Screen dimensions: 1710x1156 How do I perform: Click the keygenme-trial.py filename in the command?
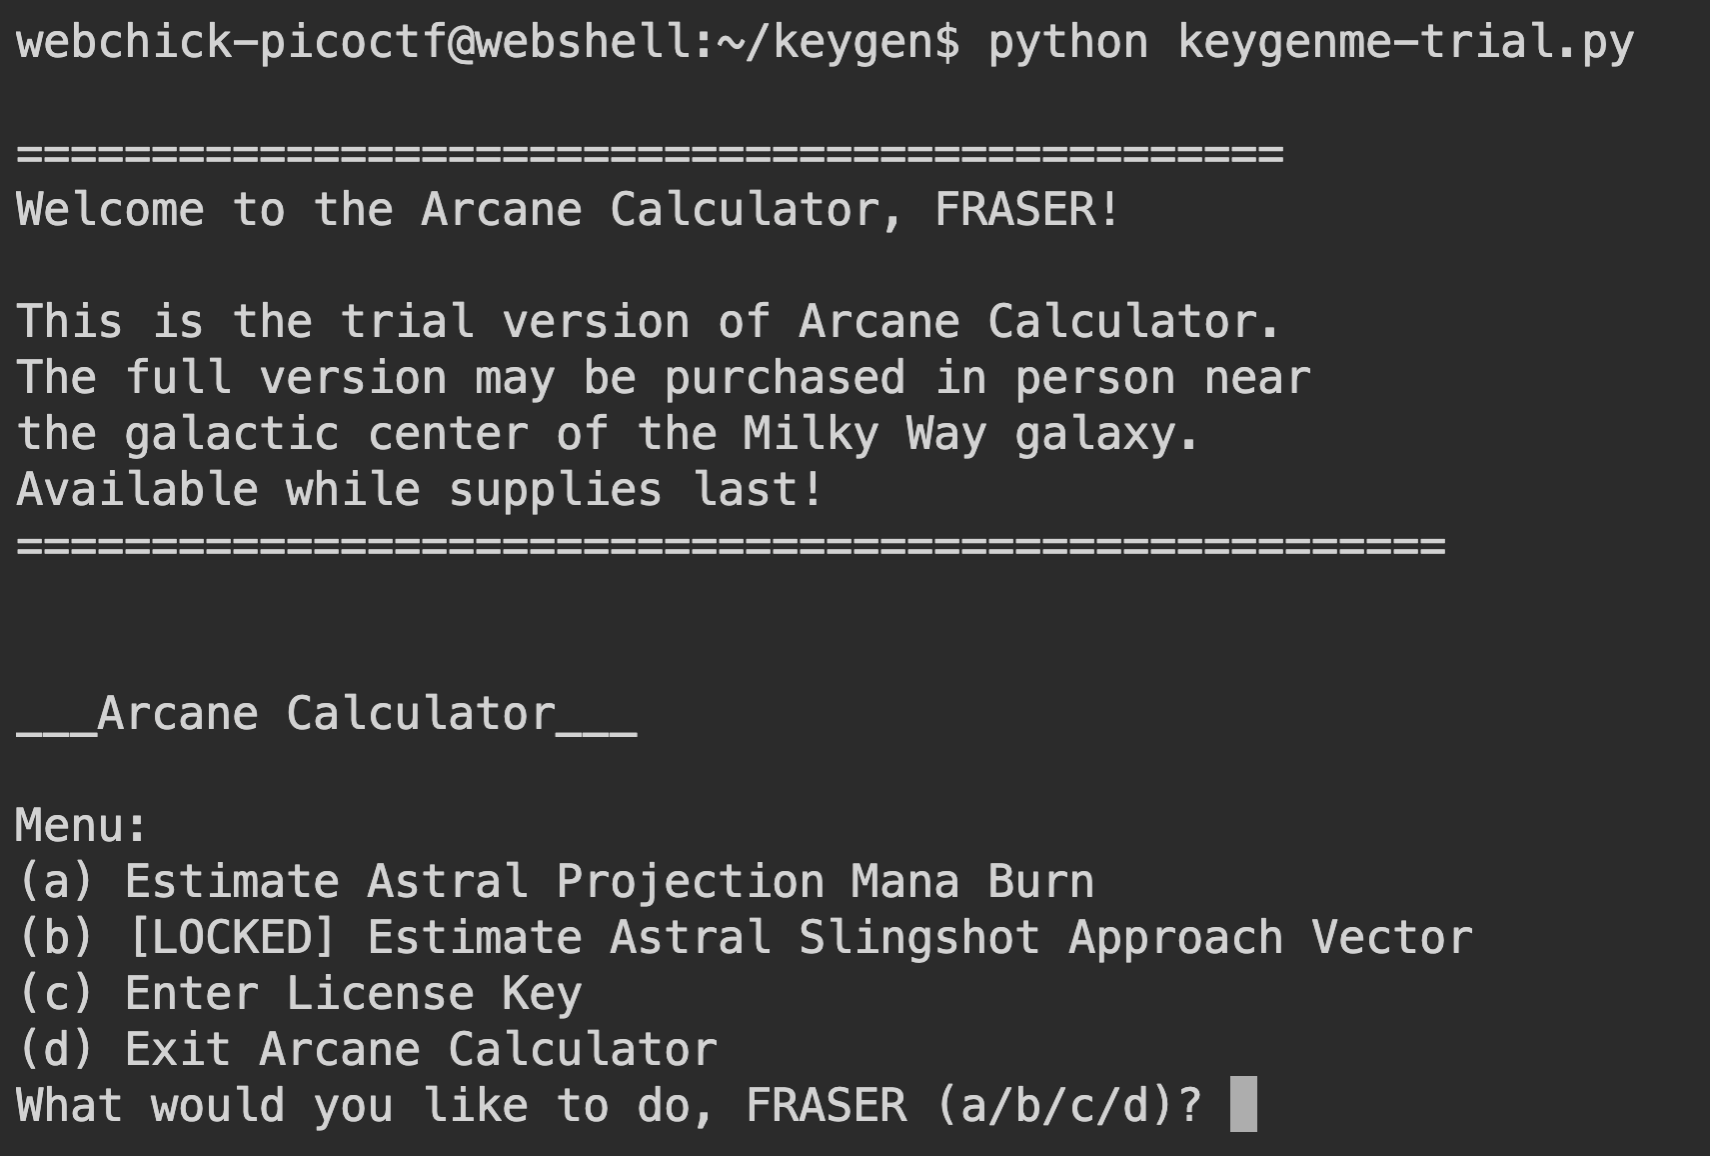1405,42
